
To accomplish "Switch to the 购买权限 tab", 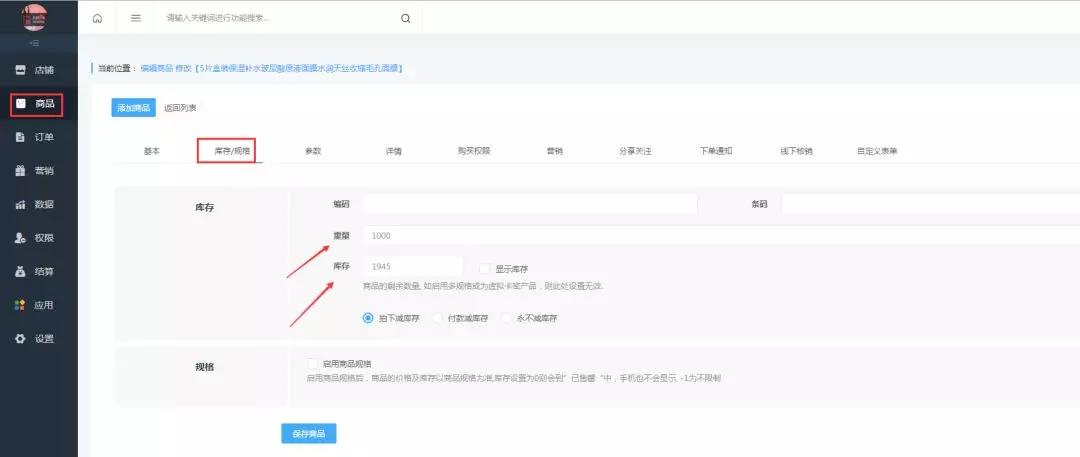I will coord(474,151).
